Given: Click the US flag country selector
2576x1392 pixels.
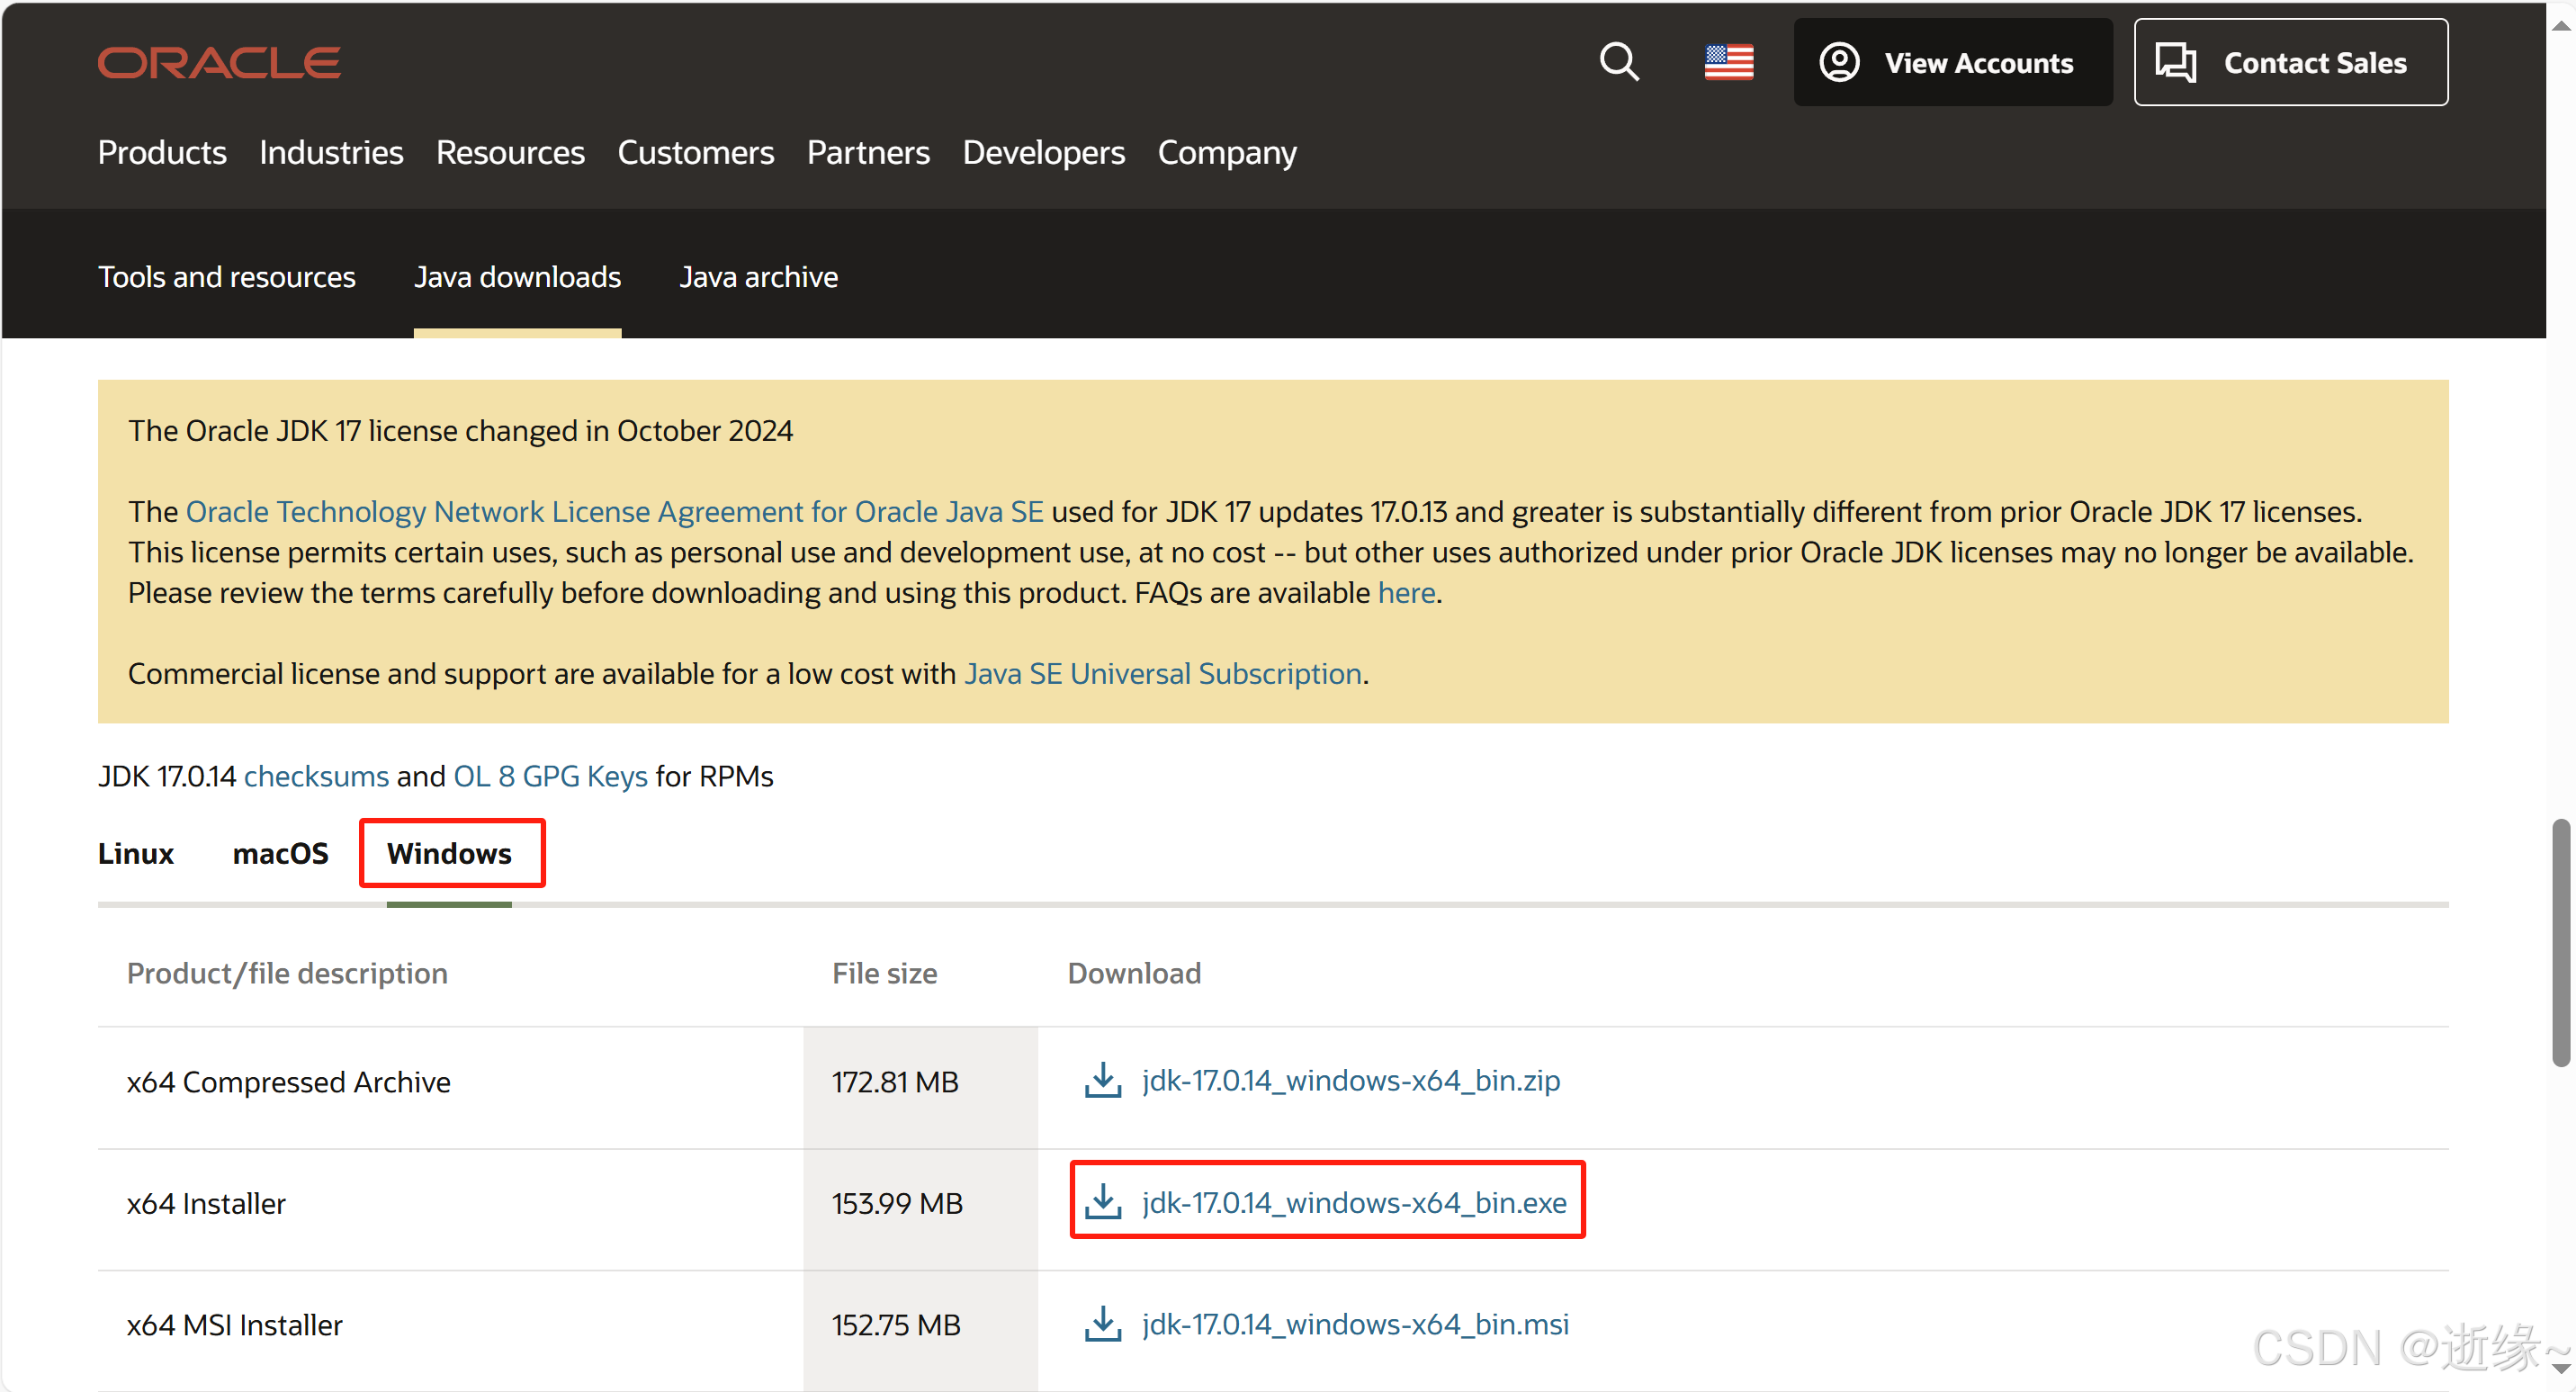Looking at the screenshot, I should 1728,62.
